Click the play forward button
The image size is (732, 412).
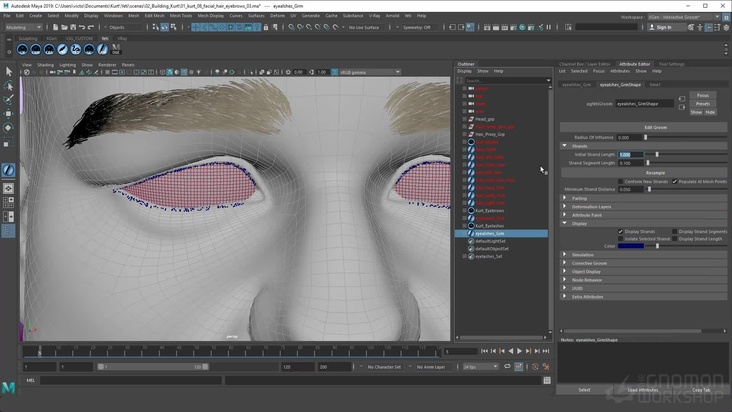(x=519, y=351)
